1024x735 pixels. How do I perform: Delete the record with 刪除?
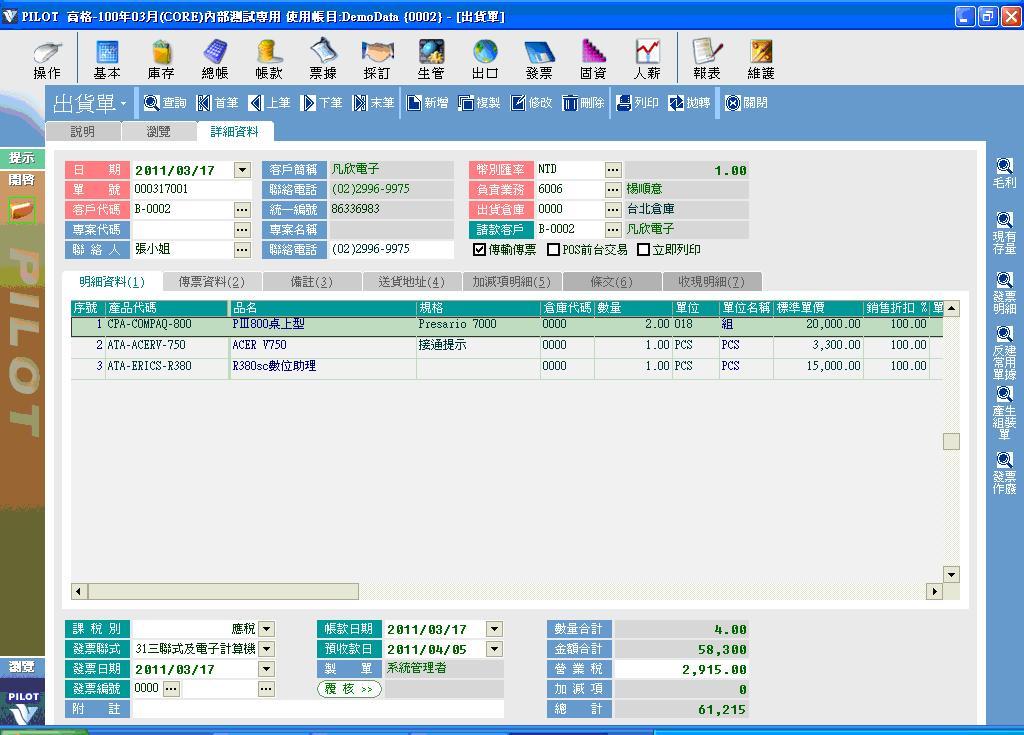coord(583,103)
